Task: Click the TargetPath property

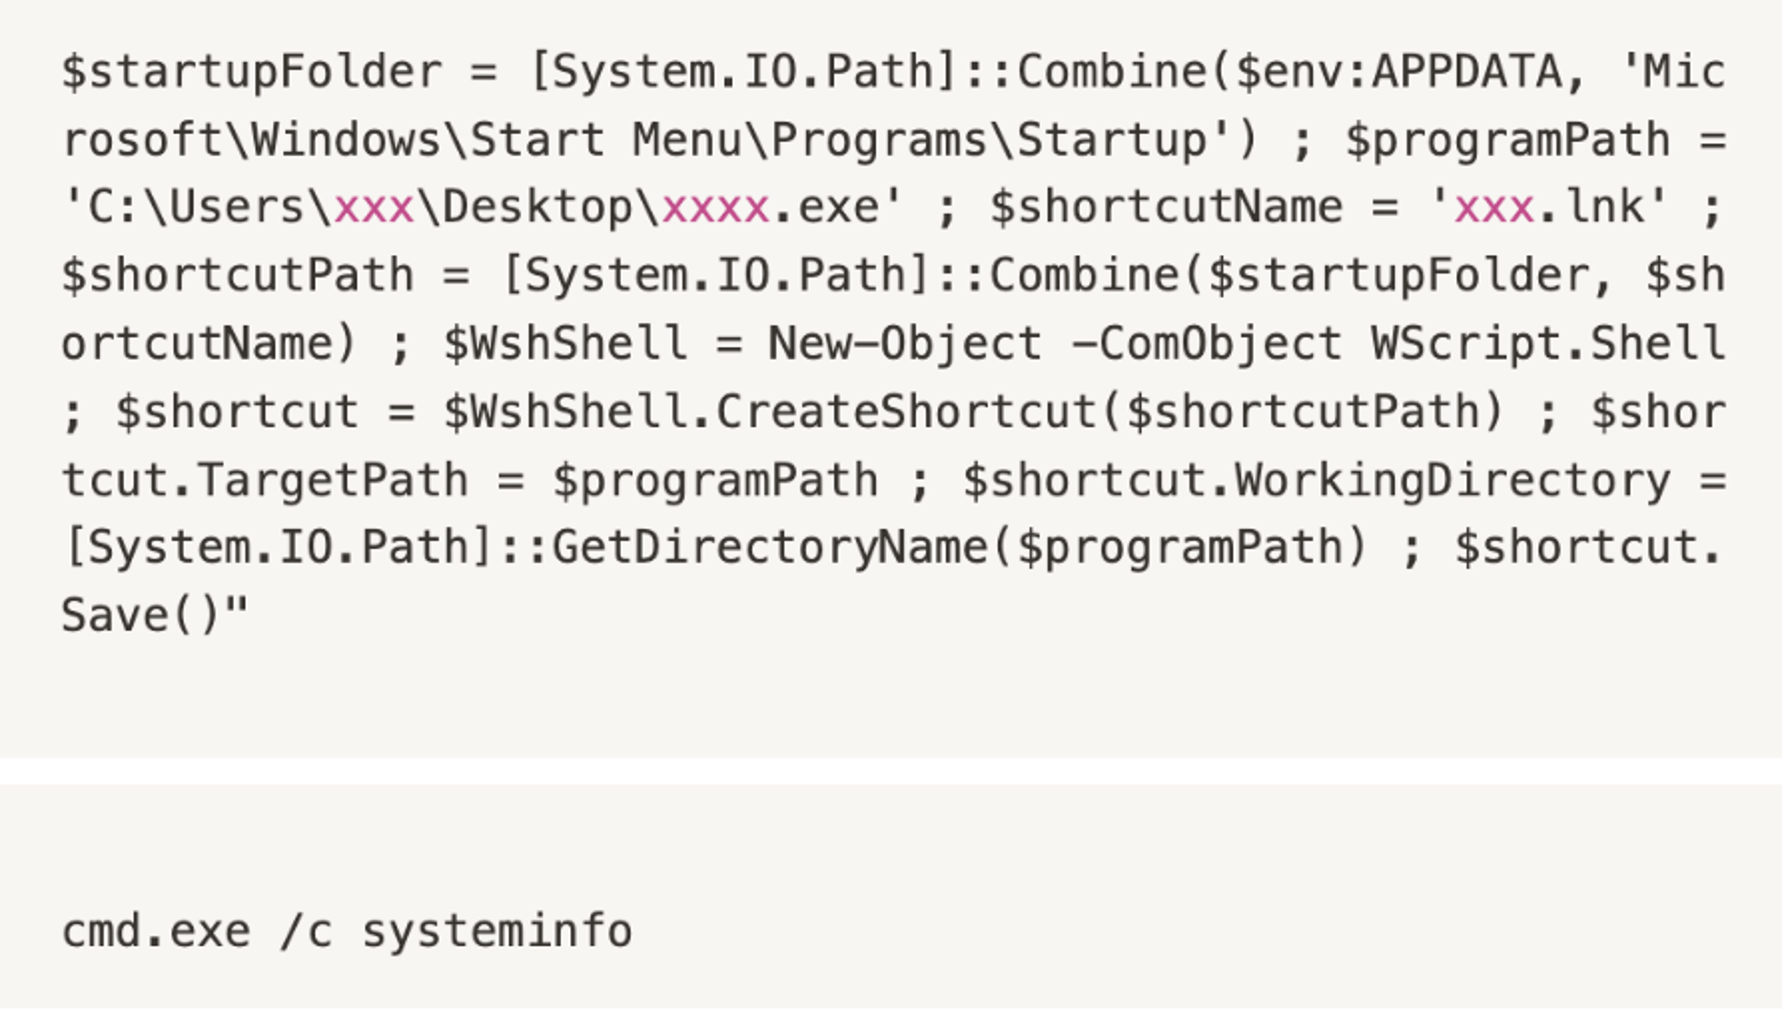Action: (333, 480)
